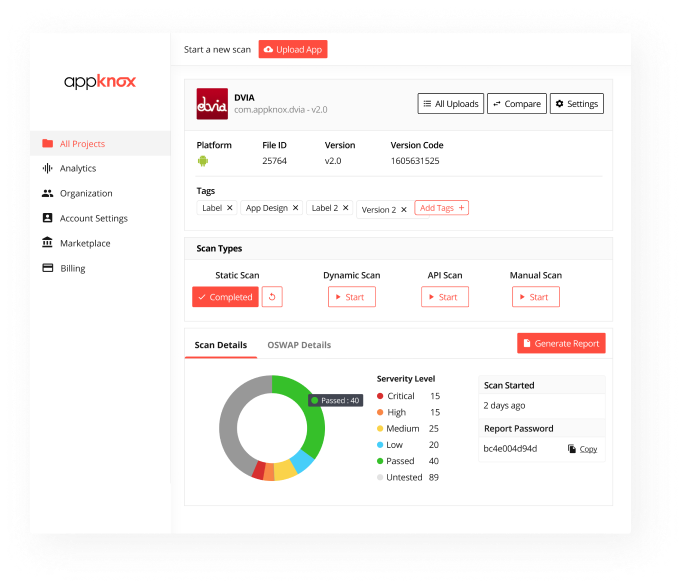This screenshot has width=681, height=584.
Task: Click the appknox logo
Action: point(100,81)
